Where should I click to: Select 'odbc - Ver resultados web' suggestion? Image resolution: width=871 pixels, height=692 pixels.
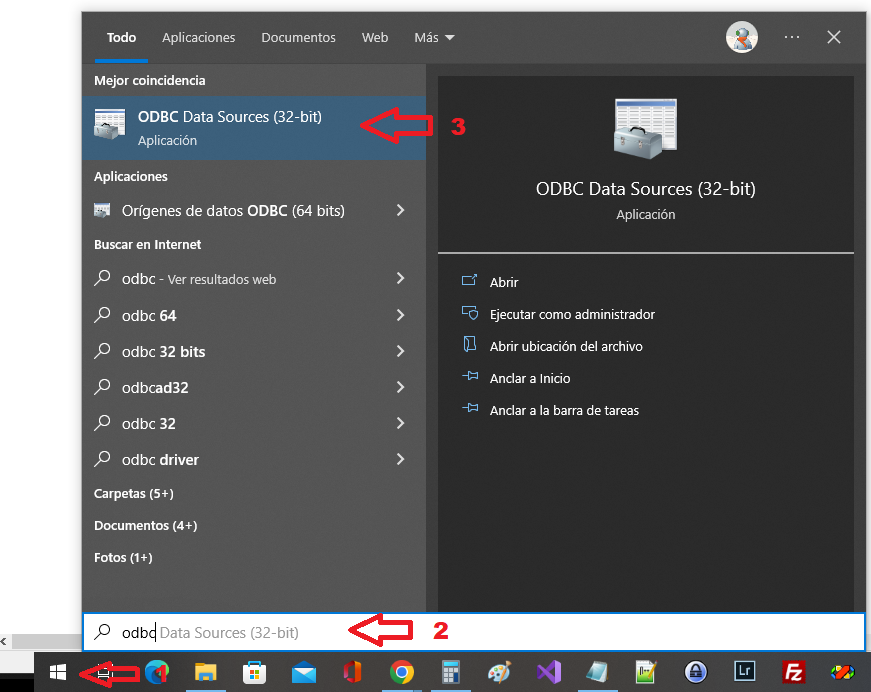click(x=233, y=279)
